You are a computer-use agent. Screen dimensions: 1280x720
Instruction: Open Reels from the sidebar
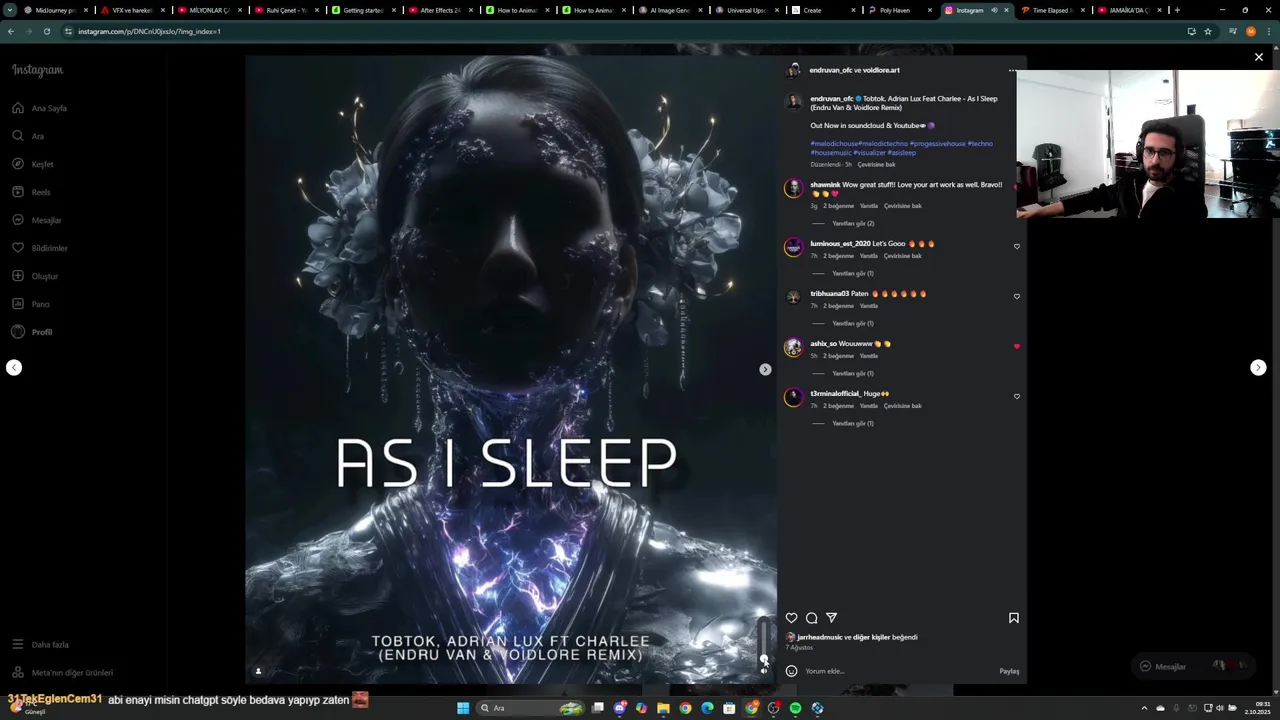pos(31,192)
